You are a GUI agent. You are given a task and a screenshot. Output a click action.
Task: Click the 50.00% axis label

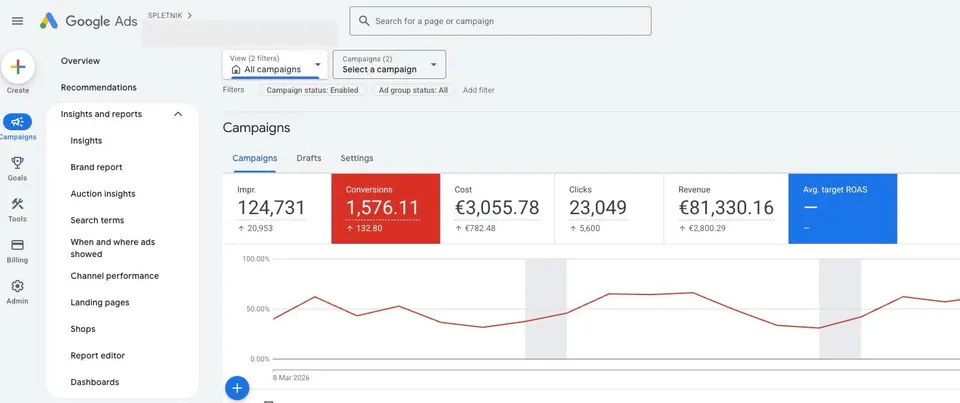258,309
